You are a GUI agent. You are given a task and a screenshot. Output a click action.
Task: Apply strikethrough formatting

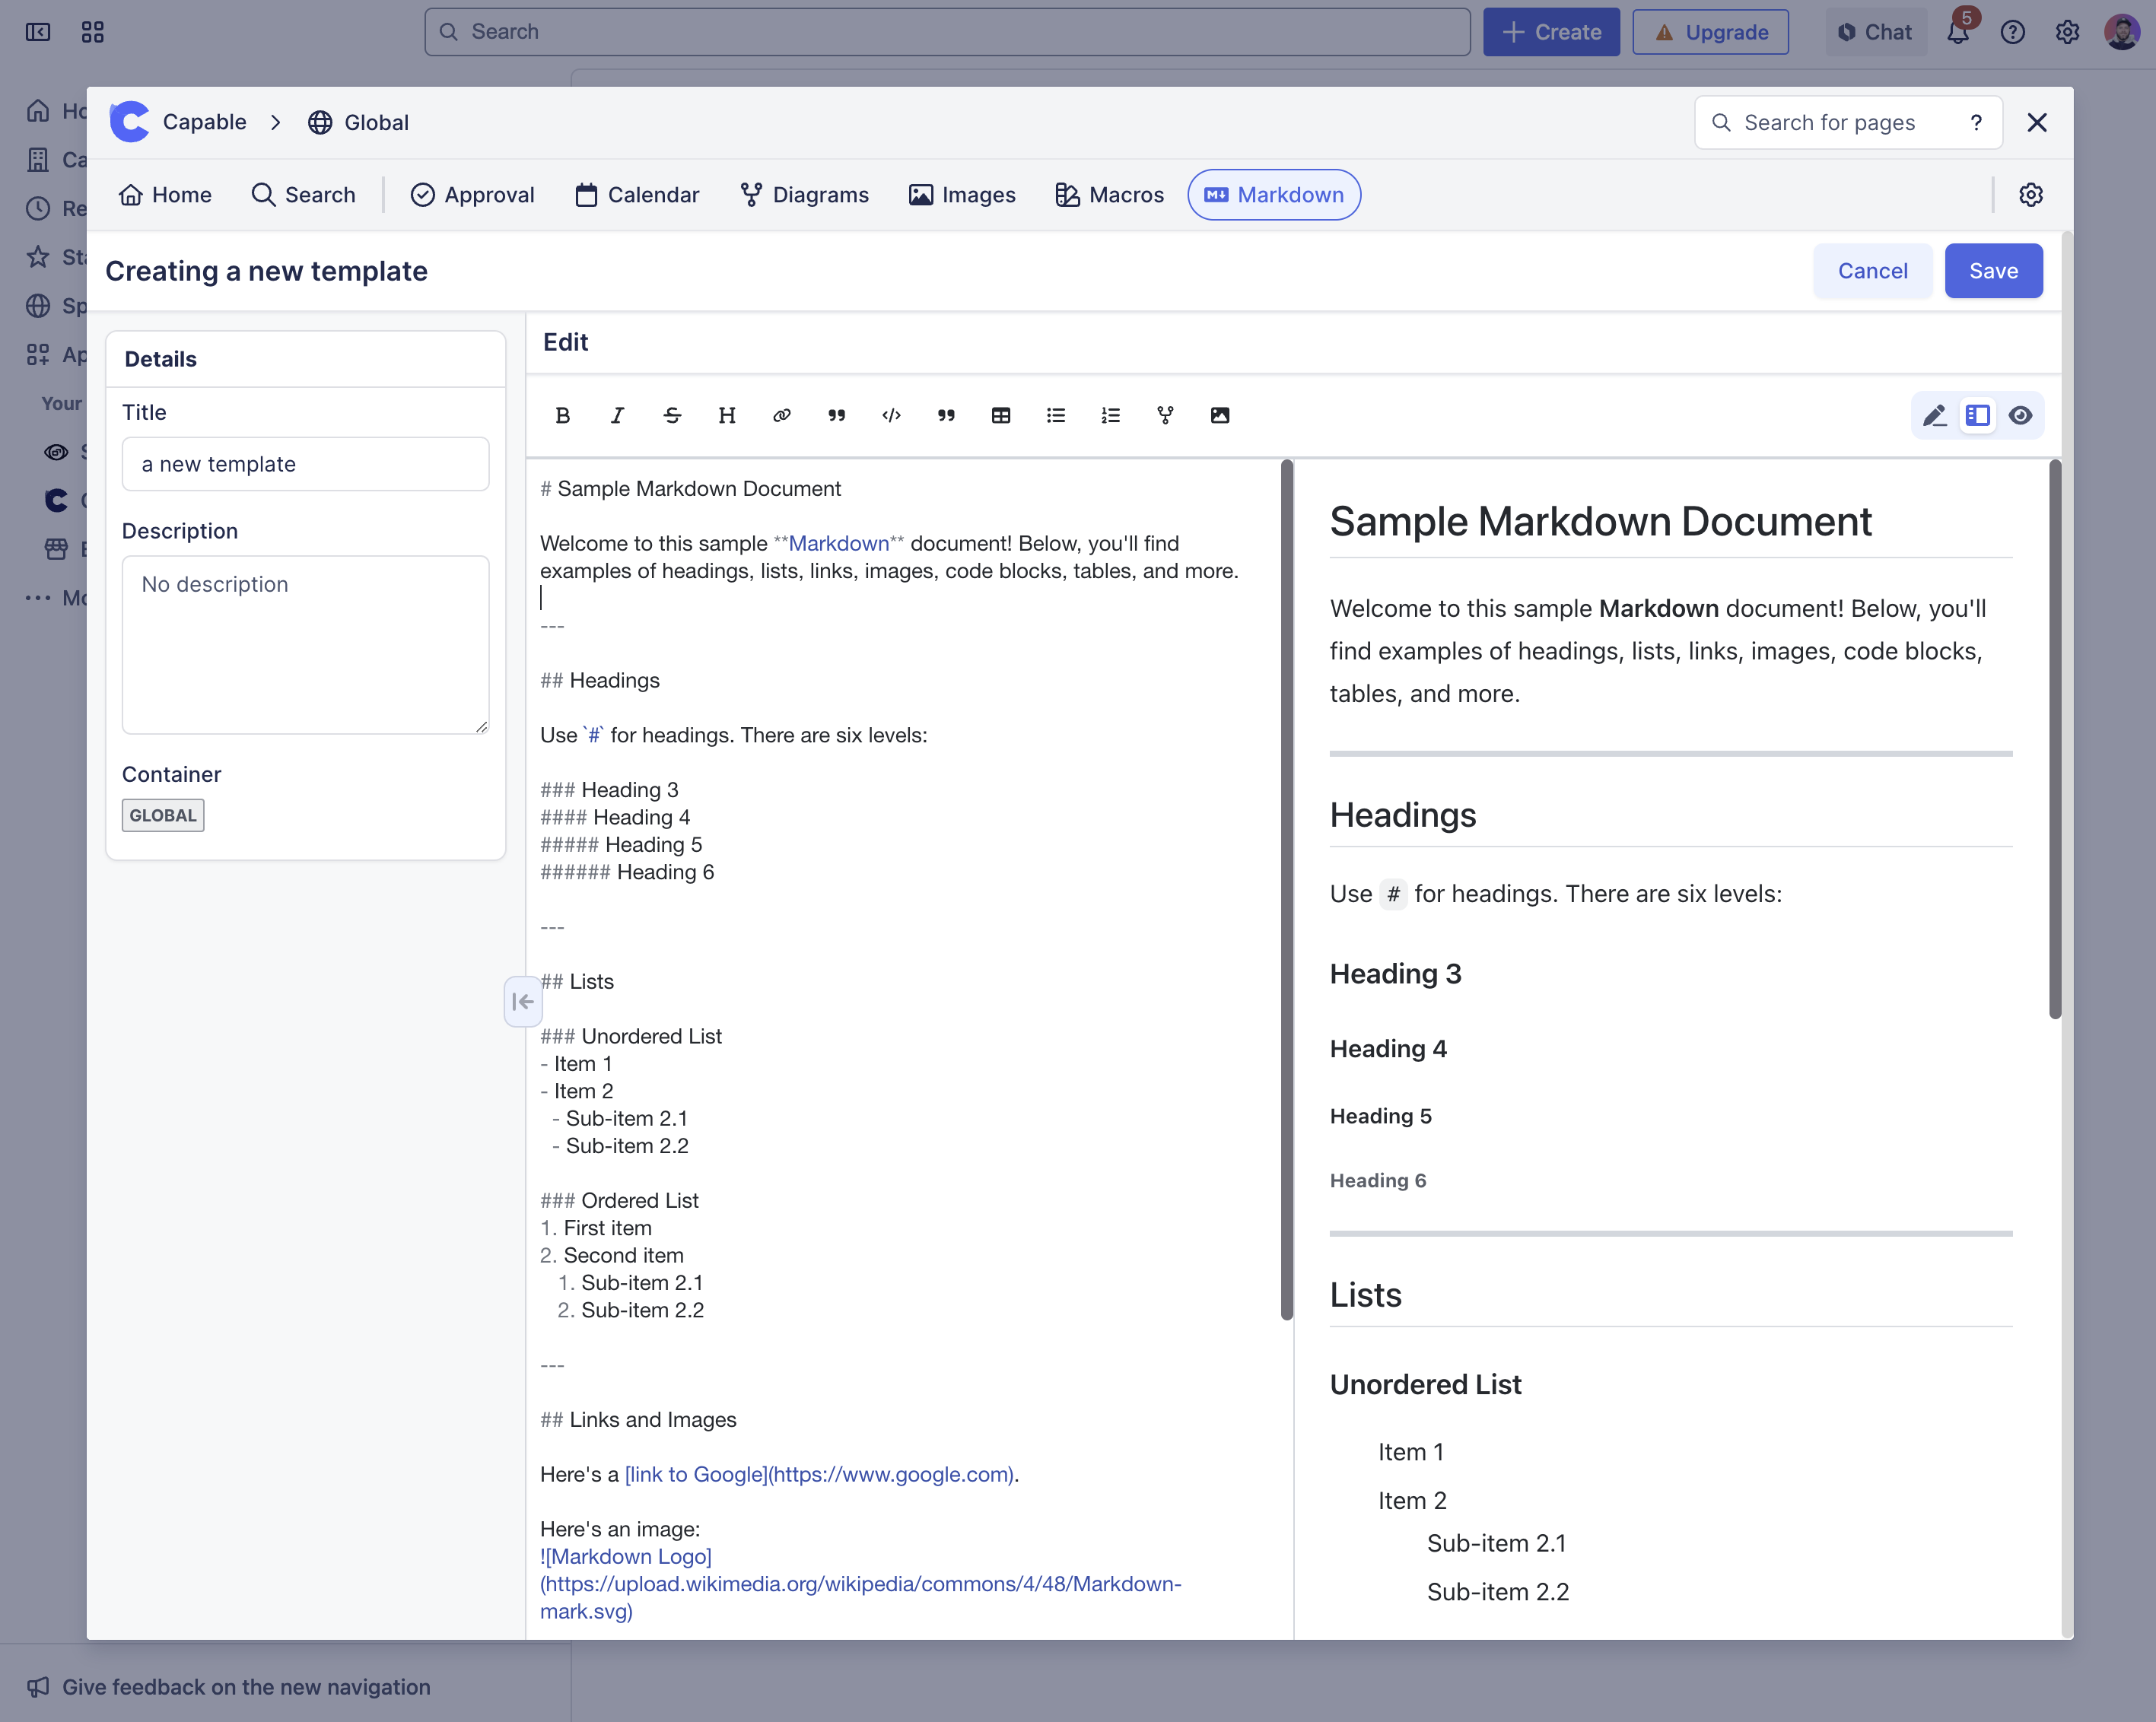click(672, 415)
